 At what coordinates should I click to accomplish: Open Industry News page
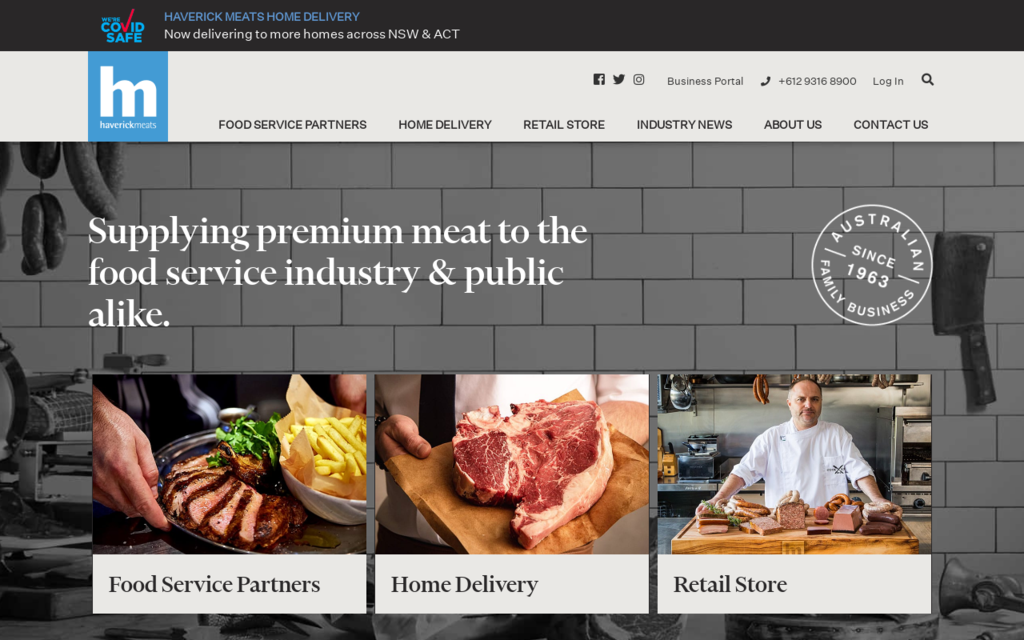pos(684,124)
